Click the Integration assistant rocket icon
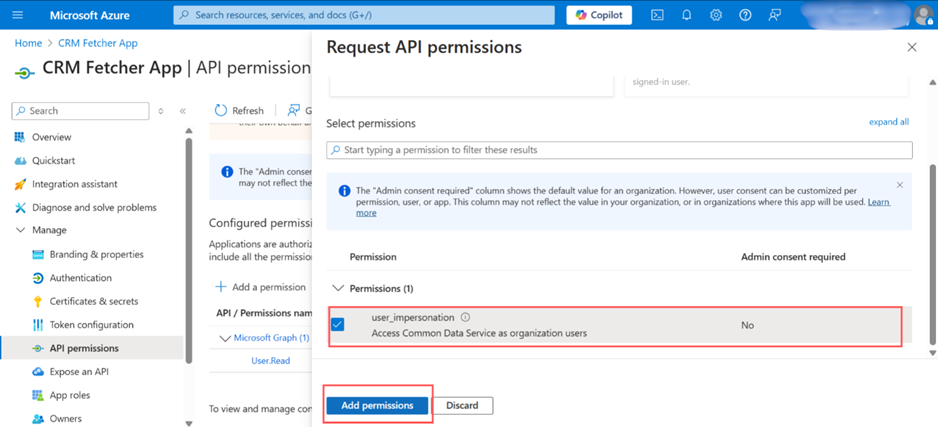The width and height of the screenshot is (938, 427). click(x=20, y=184)
